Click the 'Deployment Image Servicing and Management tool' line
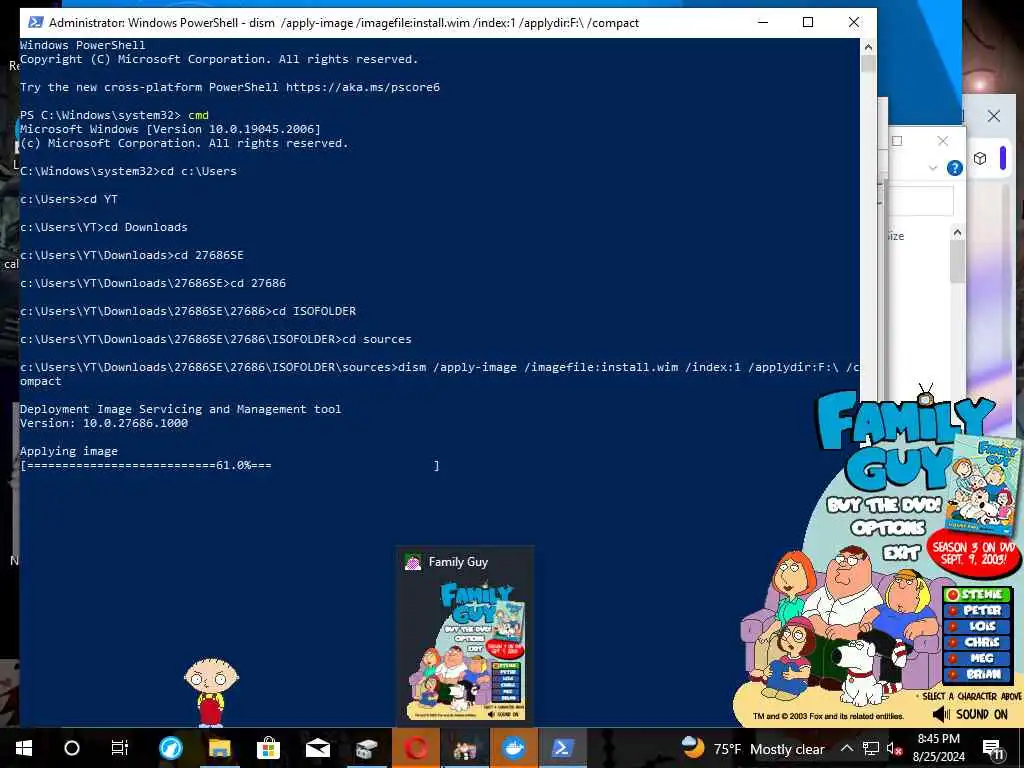 coord(181,409)
